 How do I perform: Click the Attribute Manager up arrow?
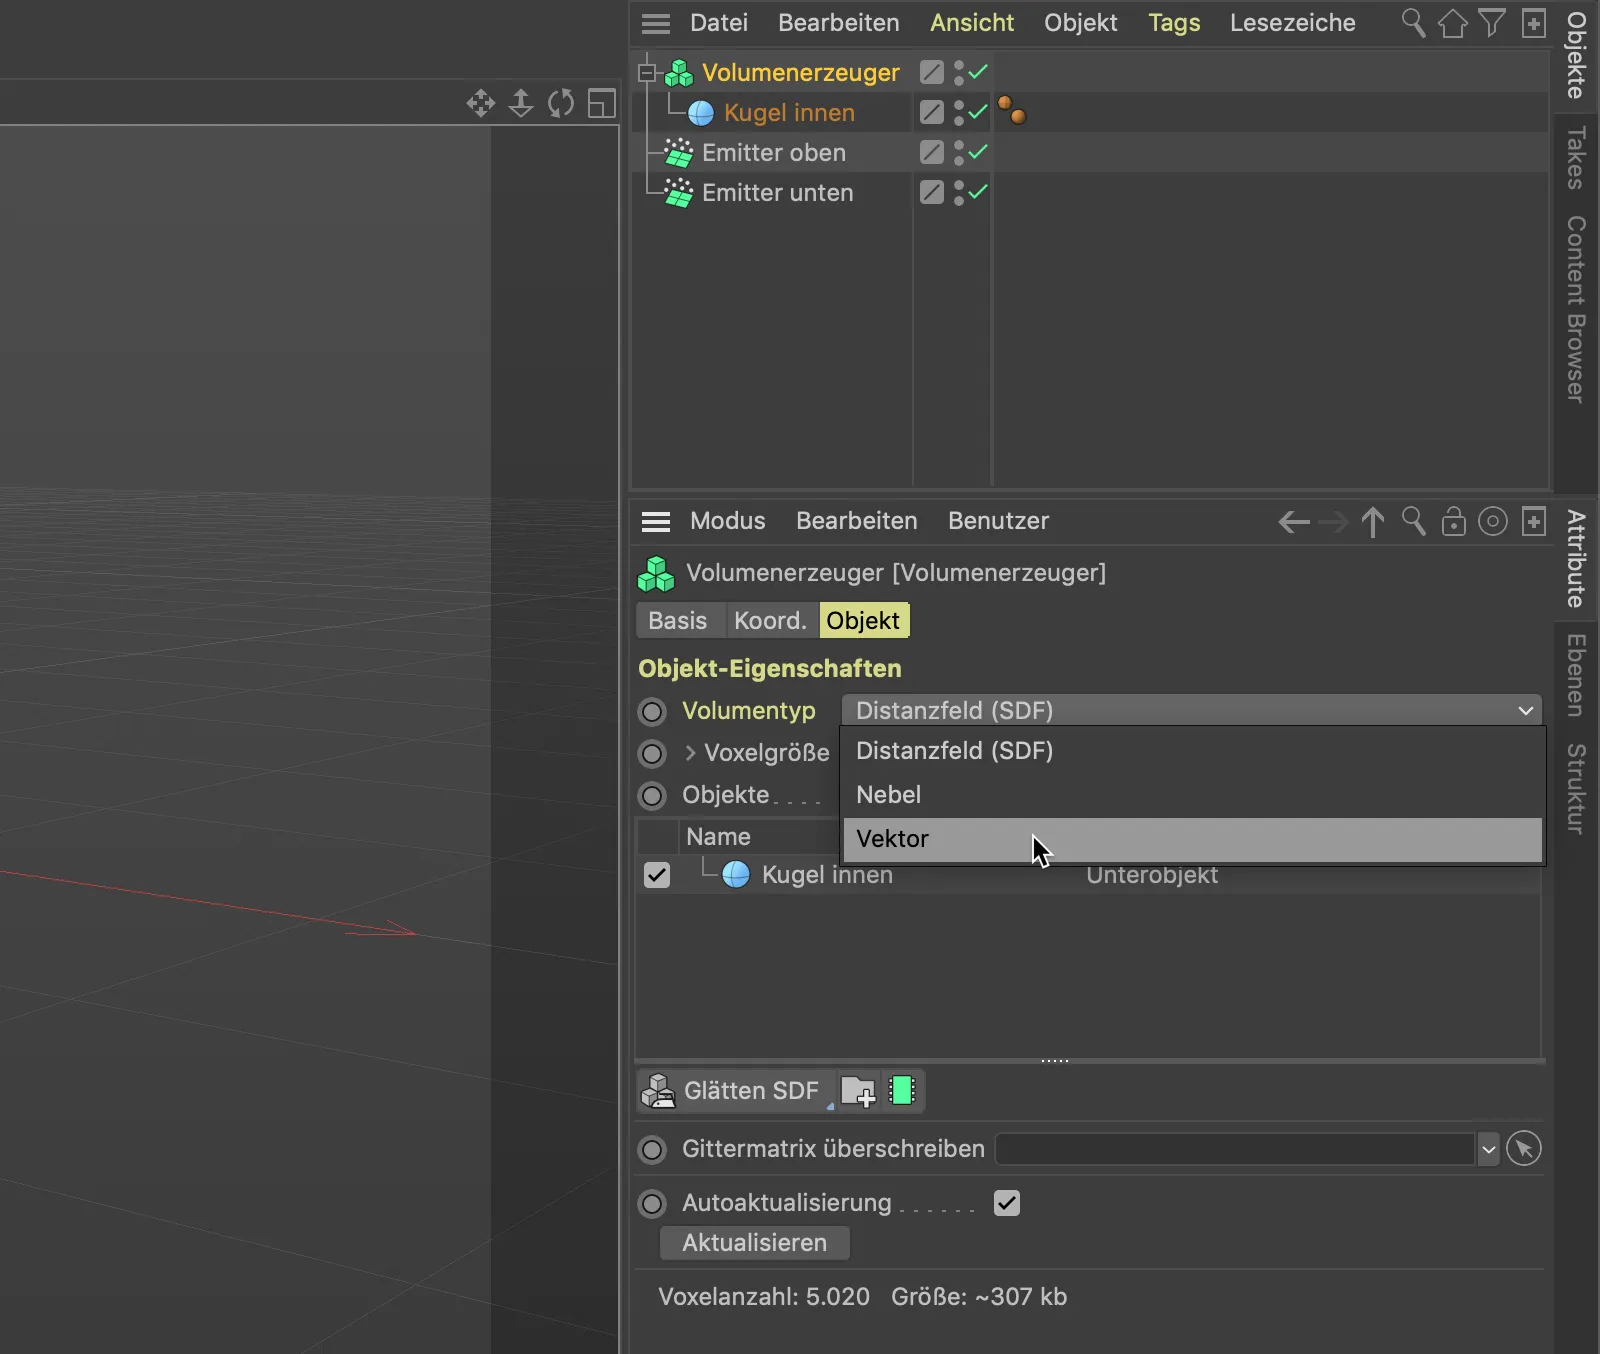[x=1373, y=522]
